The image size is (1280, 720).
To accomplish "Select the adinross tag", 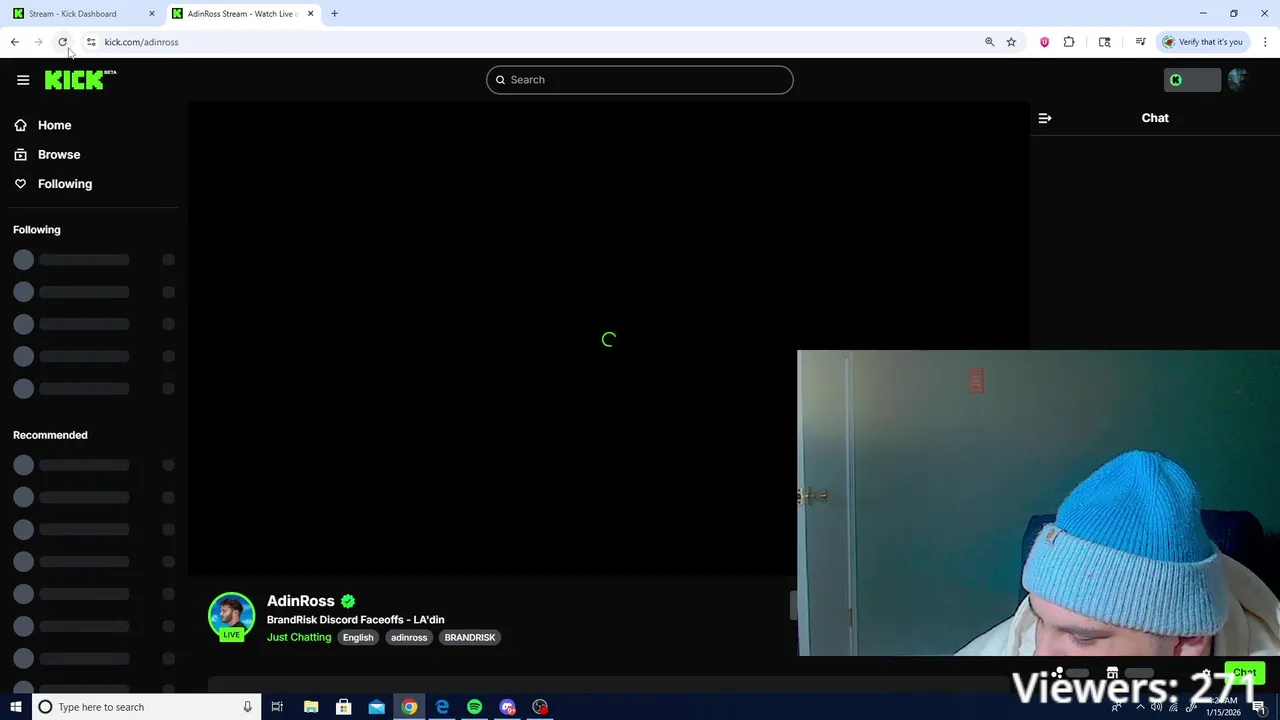I will (409, 637).
